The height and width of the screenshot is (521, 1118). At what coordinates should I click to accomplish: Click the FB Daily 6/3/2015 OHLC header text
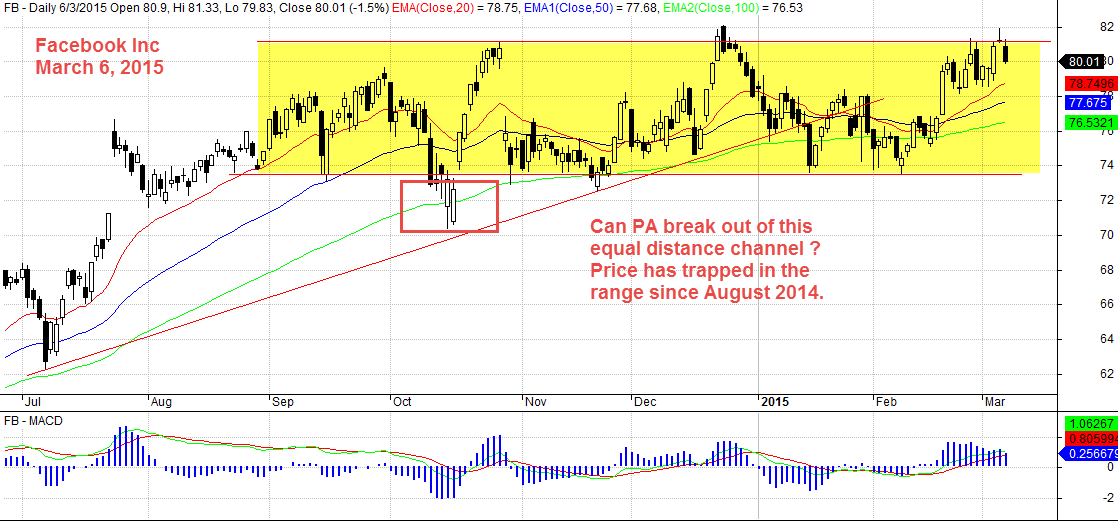195,9
